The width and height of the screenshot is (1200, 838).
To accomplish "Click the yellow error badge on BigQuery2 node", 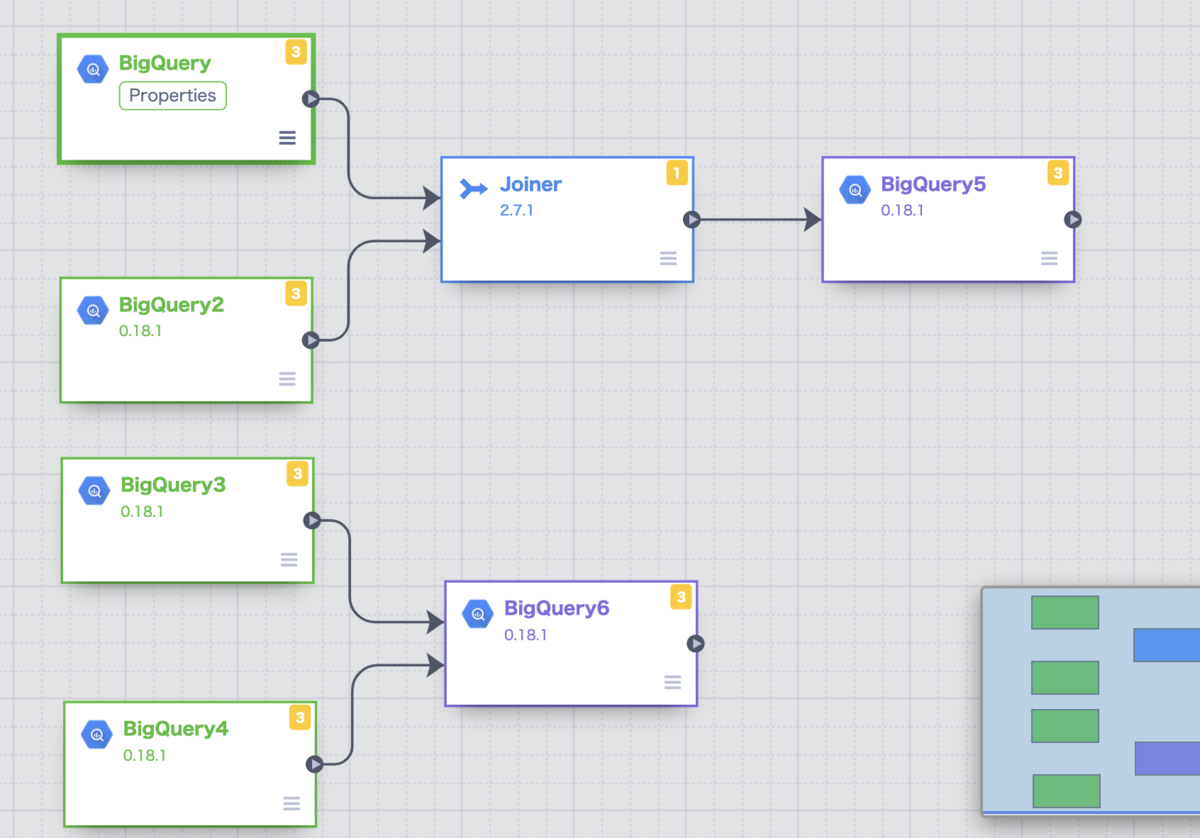I will [295, 293].
